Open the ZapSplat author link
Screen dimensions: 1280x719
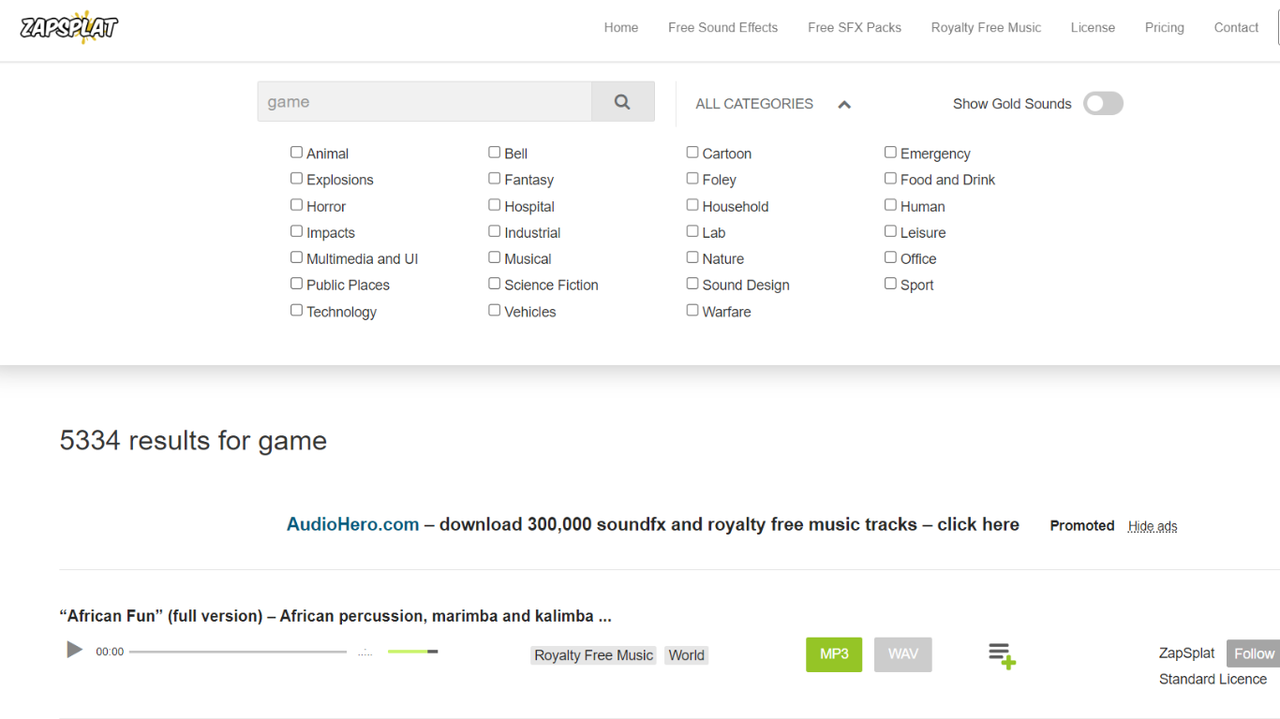1187,653
